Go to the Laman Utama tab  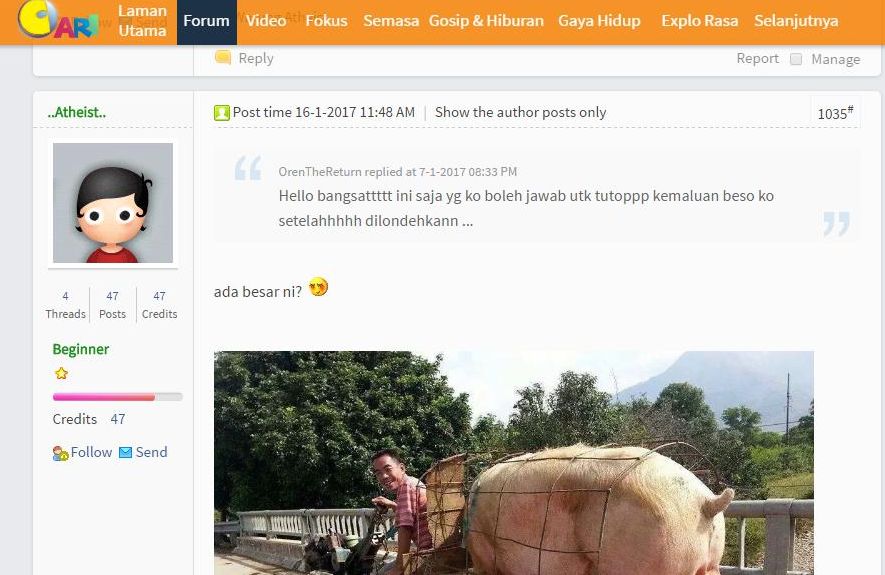(142, 20)
